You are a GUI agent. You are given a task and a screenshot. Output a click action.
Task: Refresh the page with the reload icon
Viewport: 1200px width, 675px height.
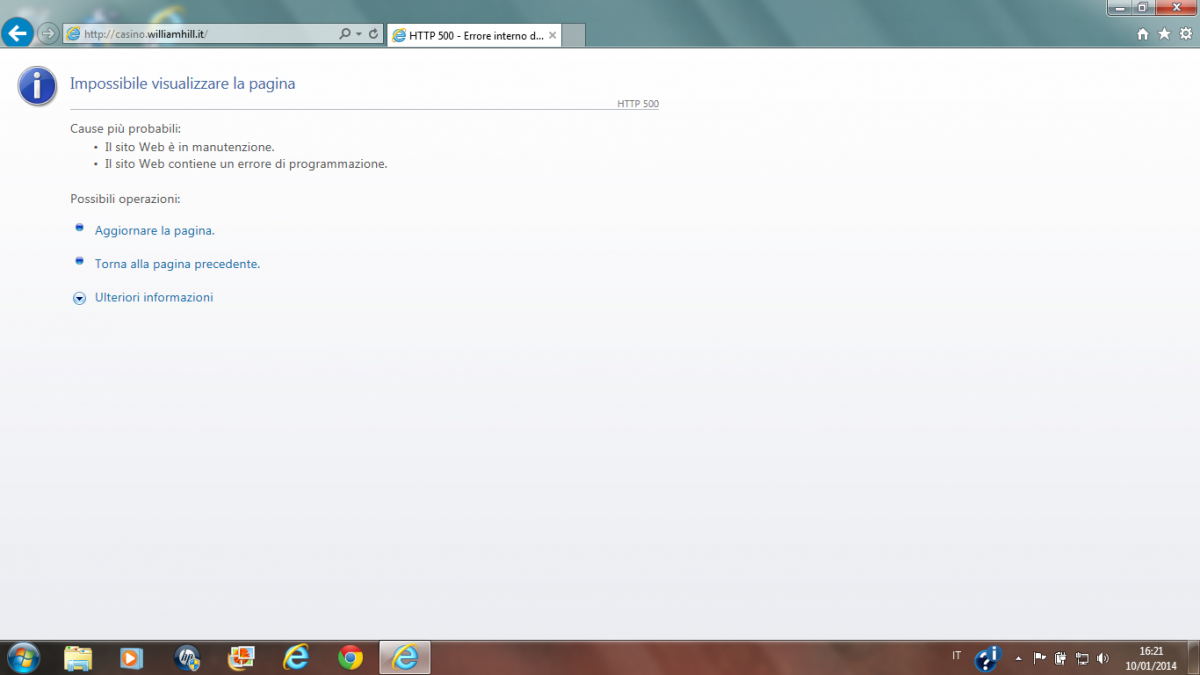coord(374,34)
